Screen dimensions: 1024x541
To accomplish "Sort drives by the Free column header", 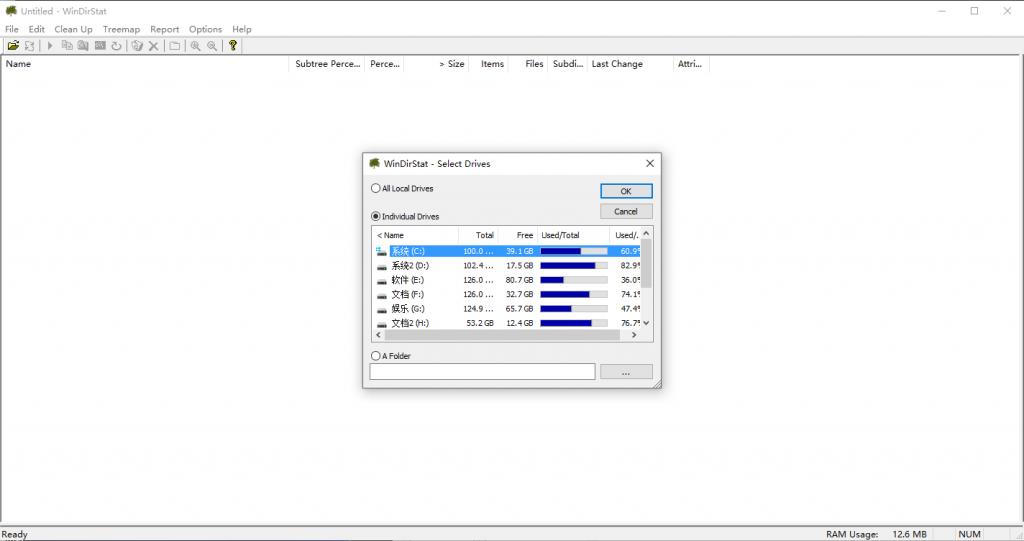I will tap(517, 235).
